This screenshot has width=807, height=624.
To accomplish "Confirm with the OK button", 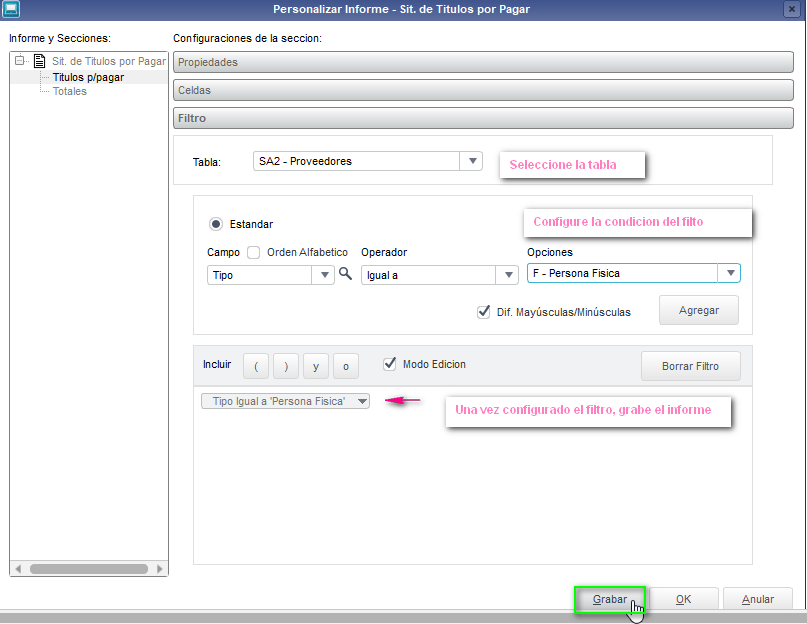I will pyautogui.click(x=683, y=599).
